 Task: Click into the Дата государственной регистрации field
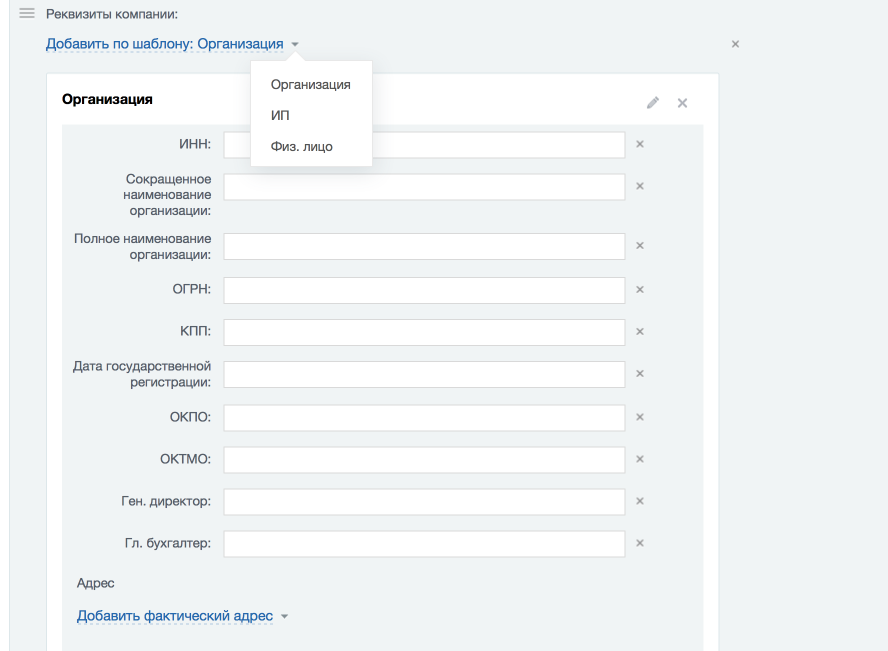(x=424, y=374)
